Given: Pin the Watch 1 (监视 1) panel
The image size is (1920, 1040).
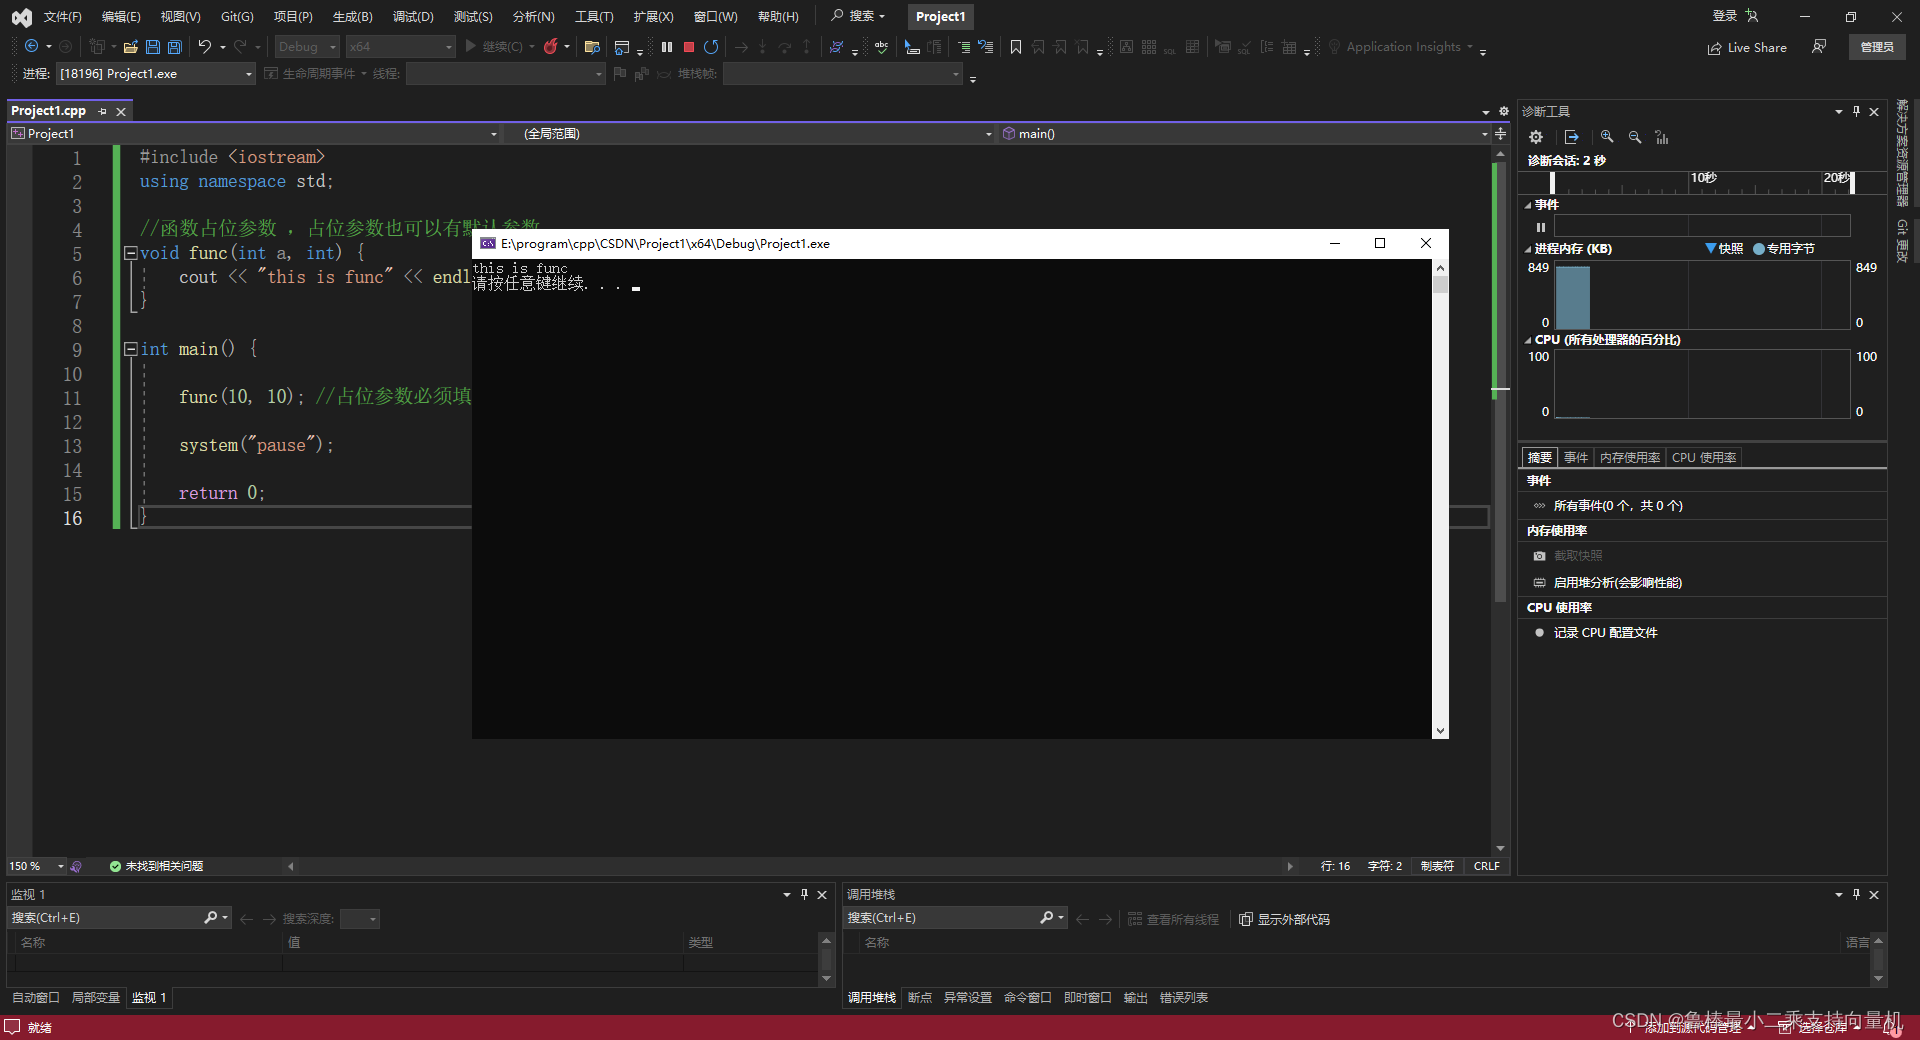Looking at the screenshot, I should point(804,894).
